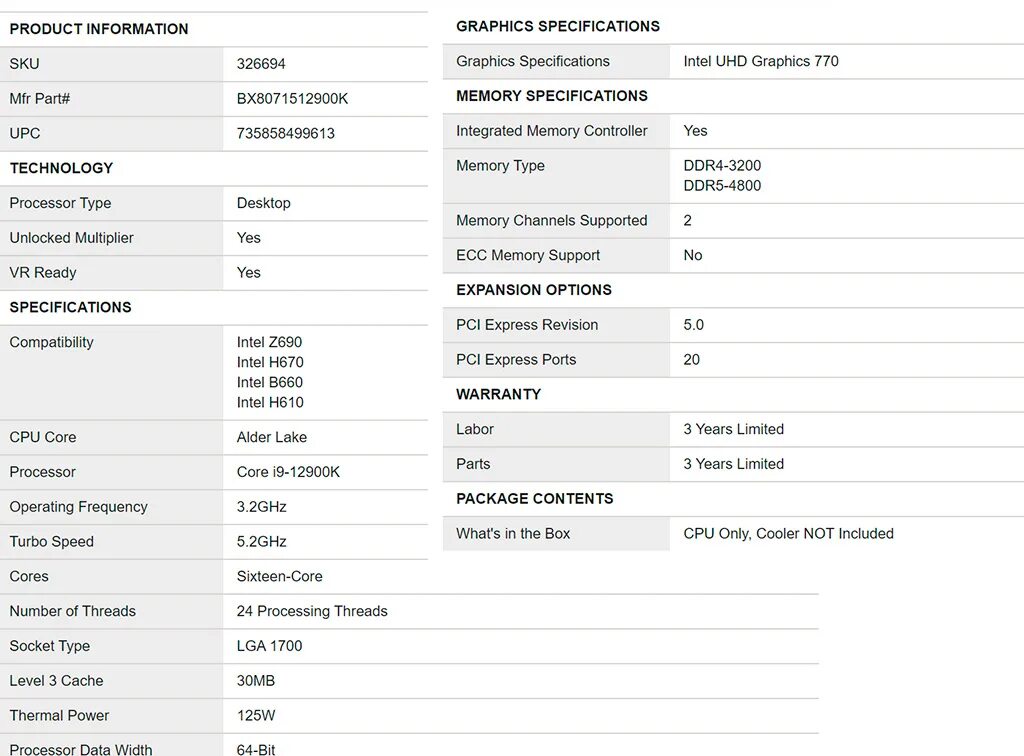
Task: Click the GRAPHICS SPECIFICATIONS heading
Action: 558,26
